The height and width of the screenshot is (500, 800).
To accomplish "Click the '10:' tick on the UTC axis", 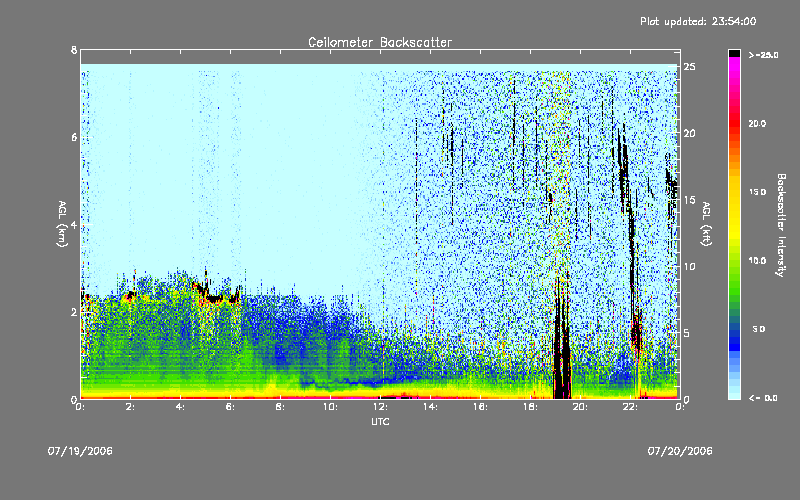I will click(330, 407).
